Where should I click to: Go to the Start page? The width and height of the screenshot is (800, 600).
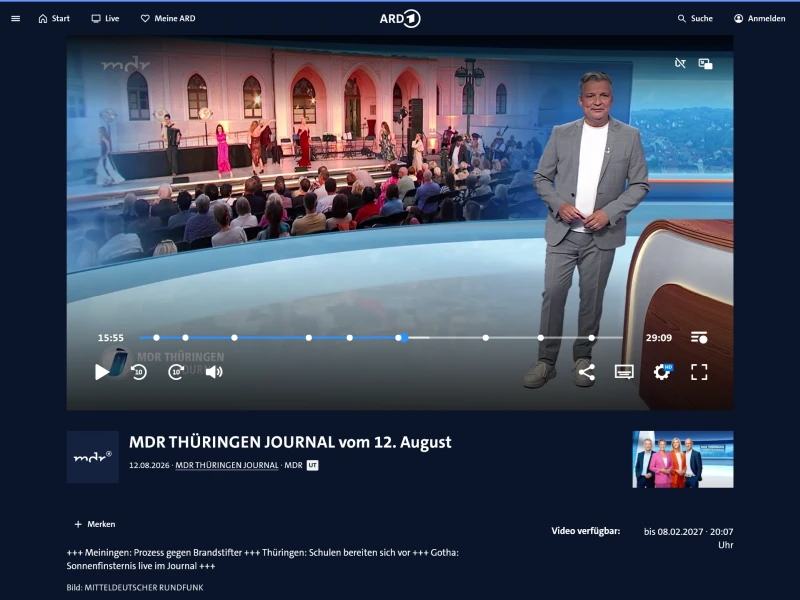(x=54, y=18)
